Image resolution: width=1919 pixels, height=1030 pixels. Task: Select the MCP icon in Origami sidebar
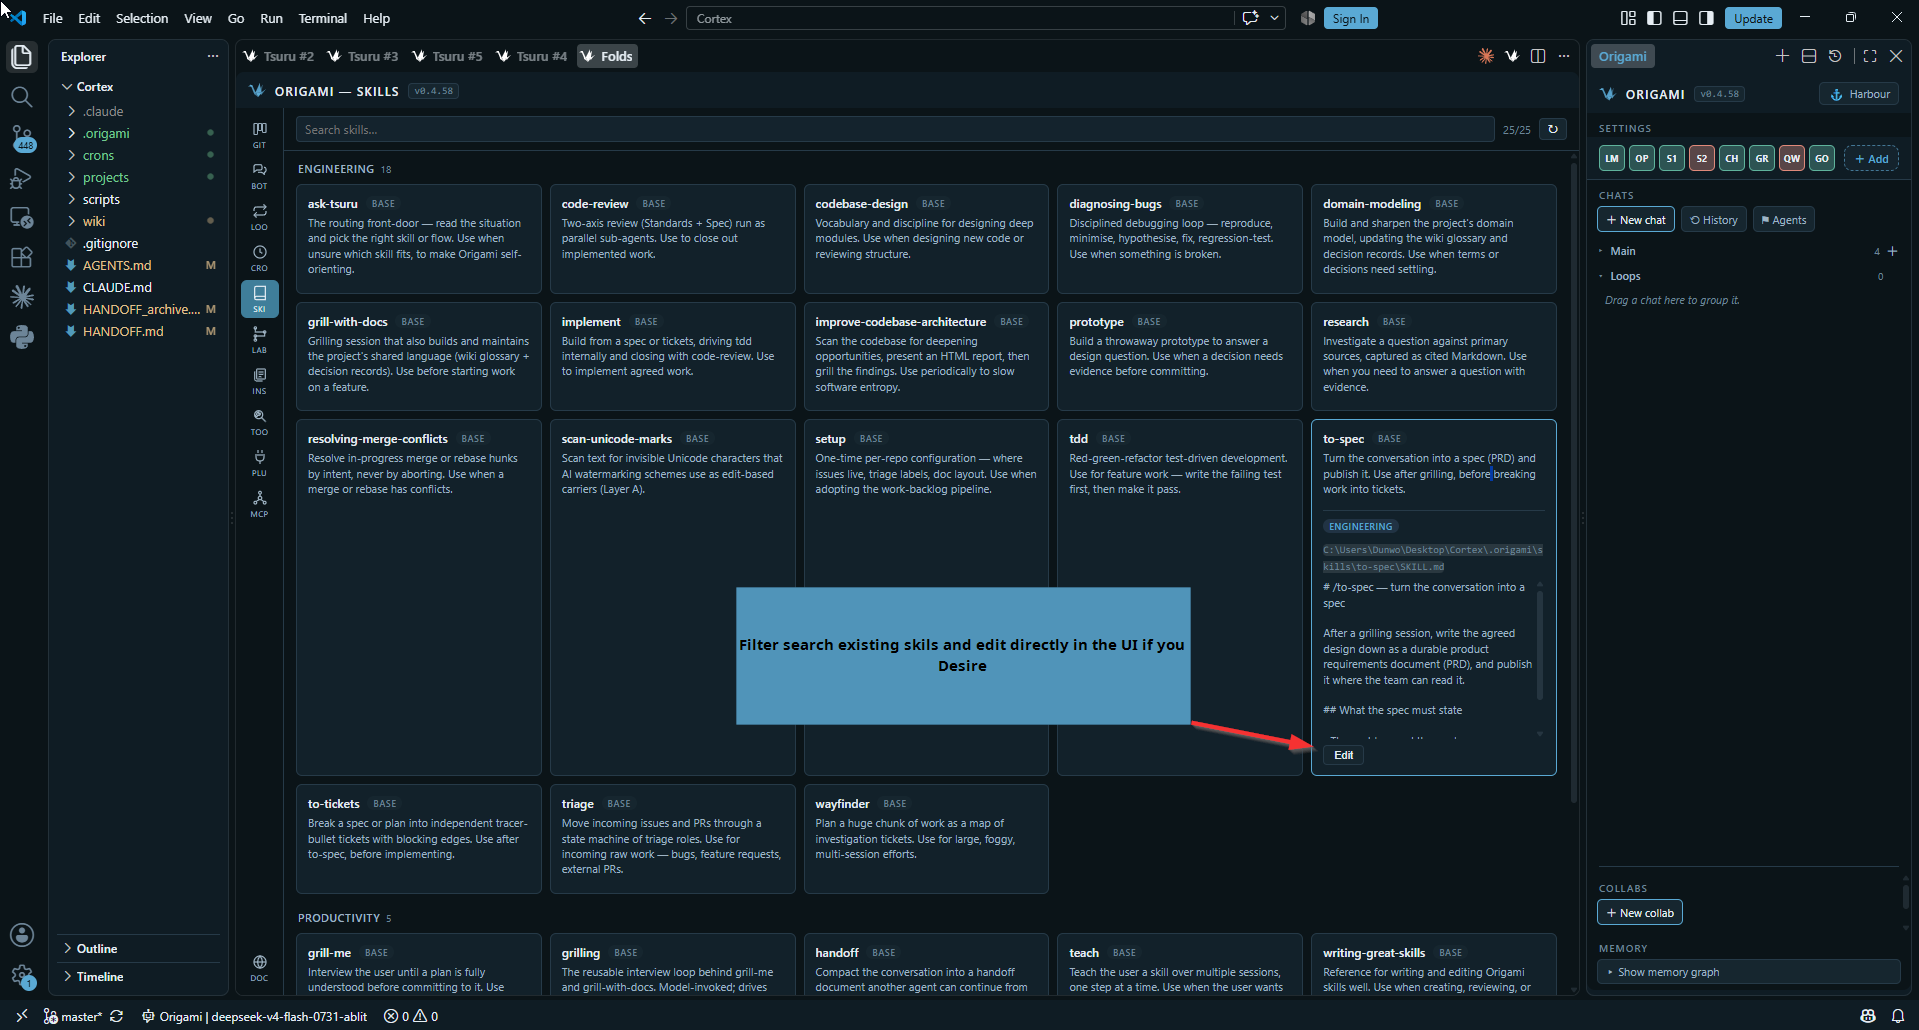(x=259, y=503)
